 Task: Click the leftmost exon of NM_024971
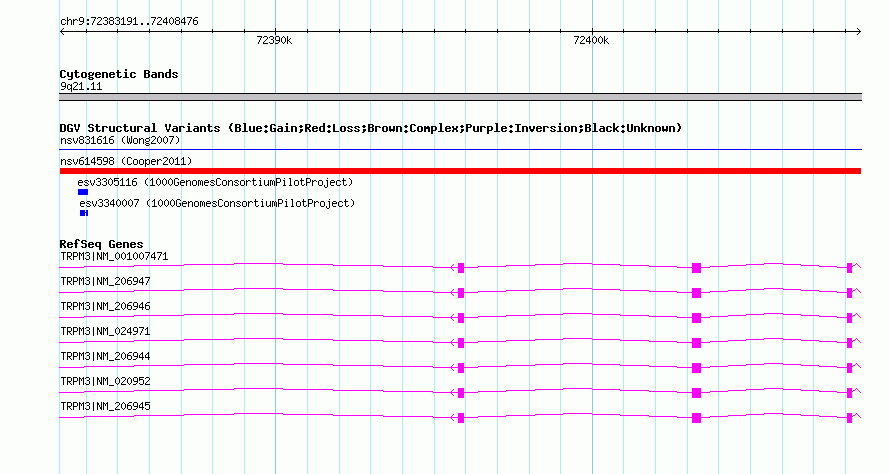pos(461,343)
